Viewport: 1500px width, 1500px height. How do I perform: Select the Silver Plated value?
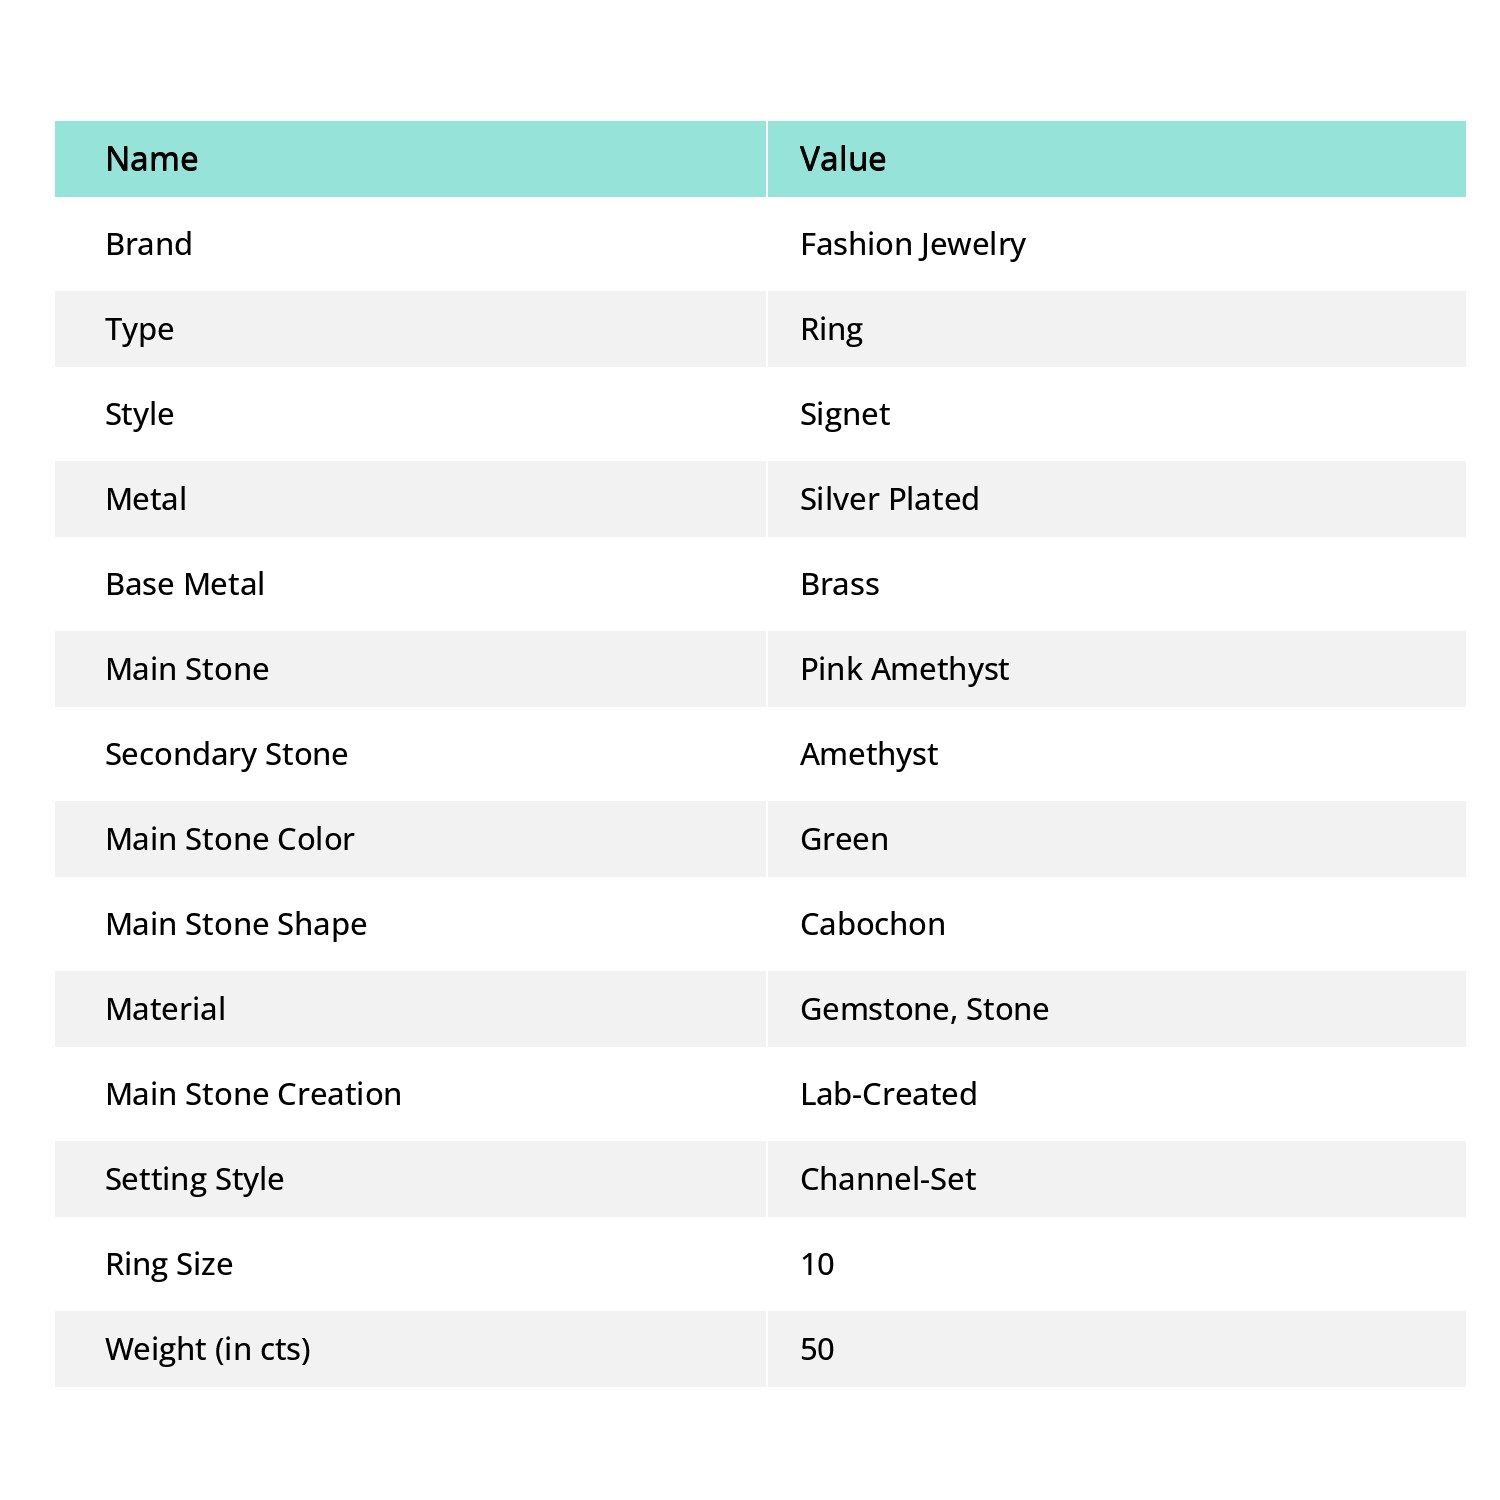click(x=889, y=499)
